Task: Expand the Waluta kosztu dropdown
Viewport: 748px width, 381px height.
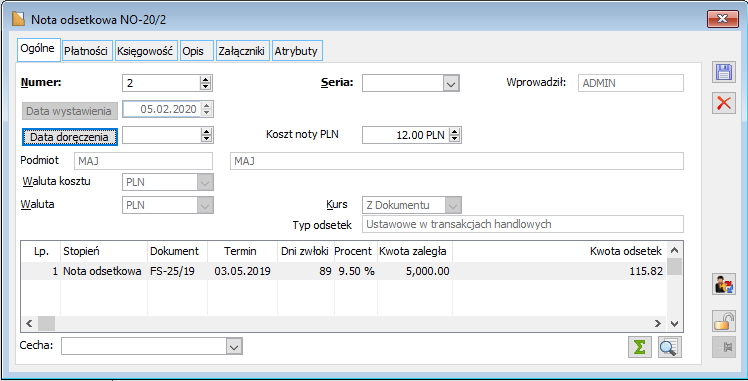Action: (205, 182)
